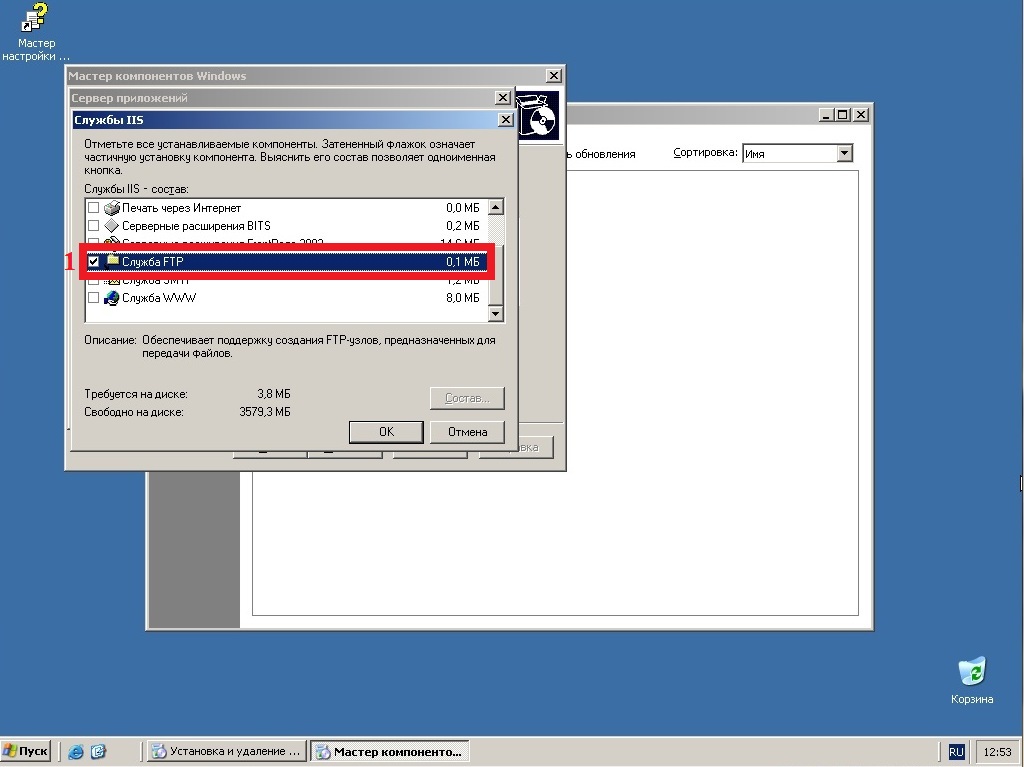Maximize the background Установка и удаление window
Screen dimensions: 1024x767
coord(842,115)
